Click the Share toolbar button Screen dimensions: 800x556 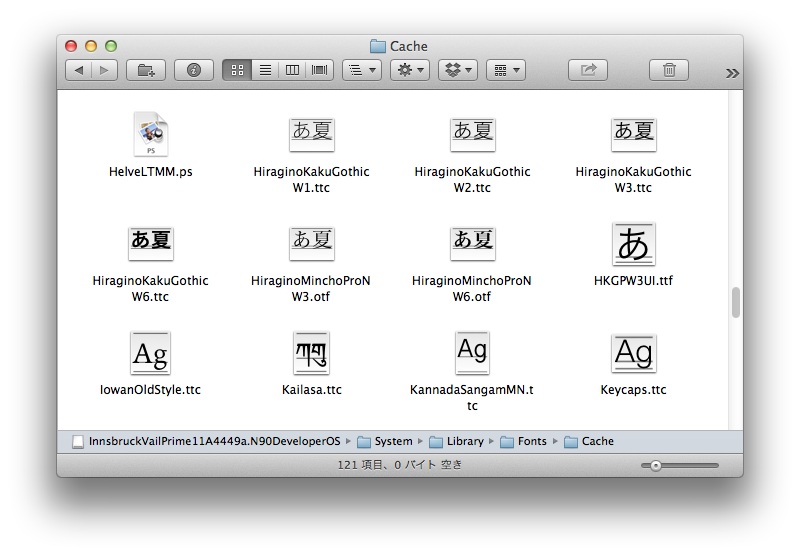(x=588, y=70)
